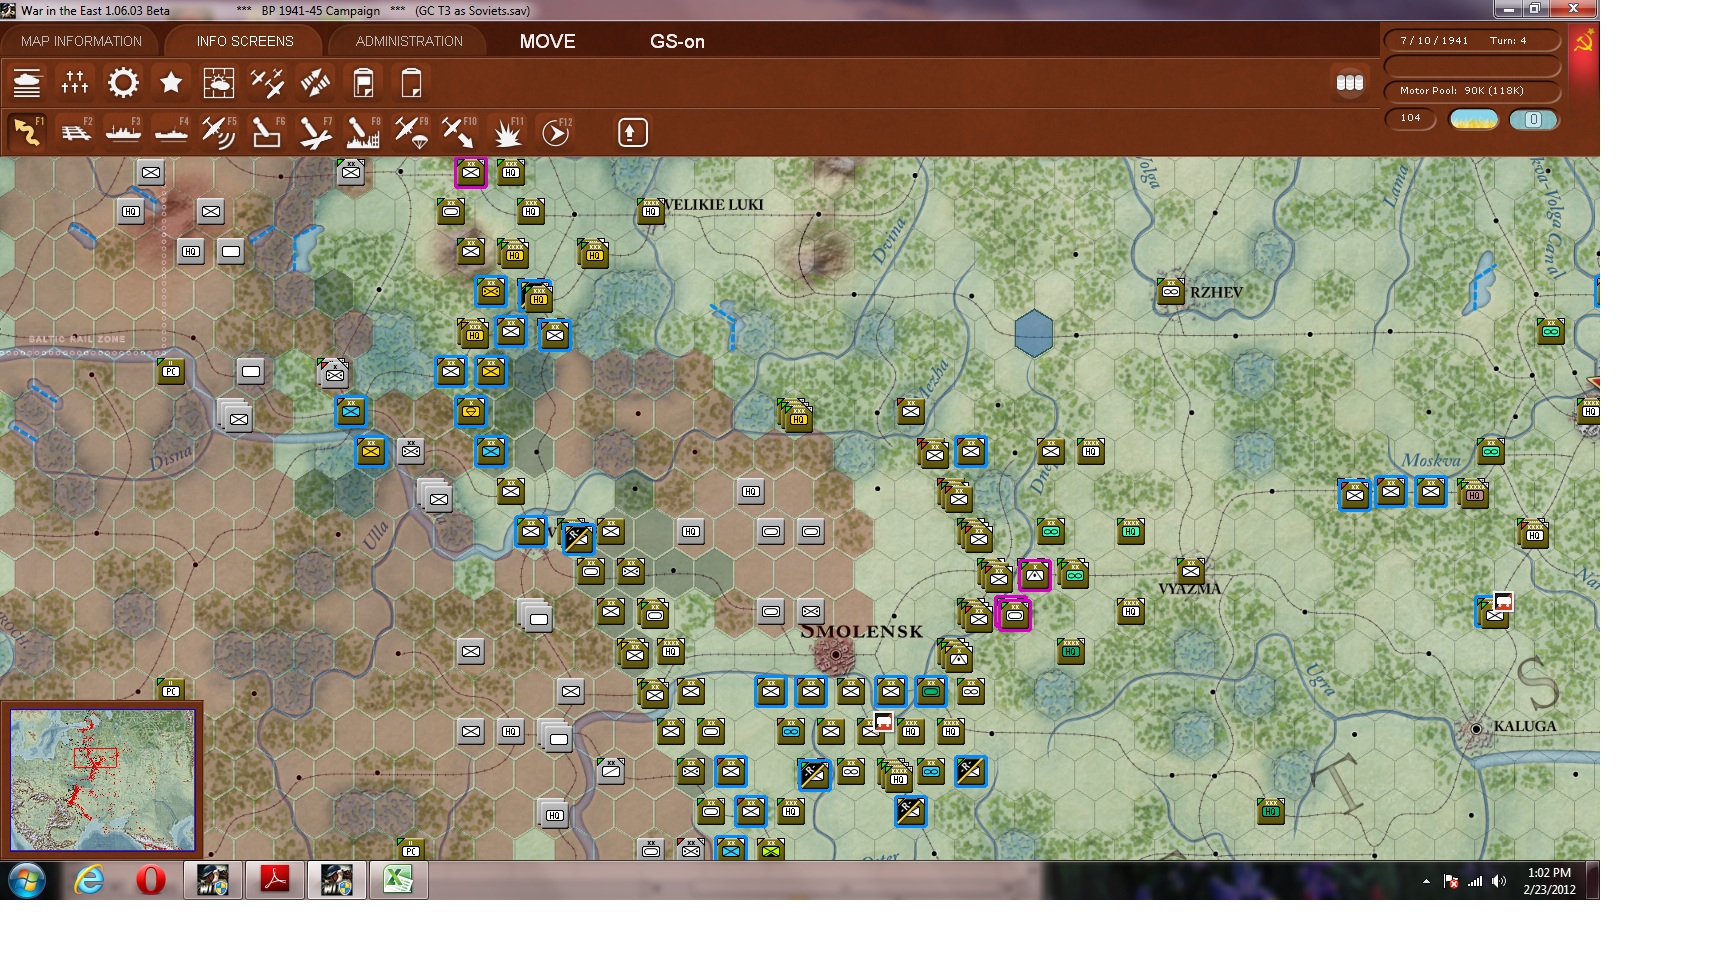Viewport: 1710px width, 964px height.
Task: Open the Map Information tab
Action: tap(81, 41)
